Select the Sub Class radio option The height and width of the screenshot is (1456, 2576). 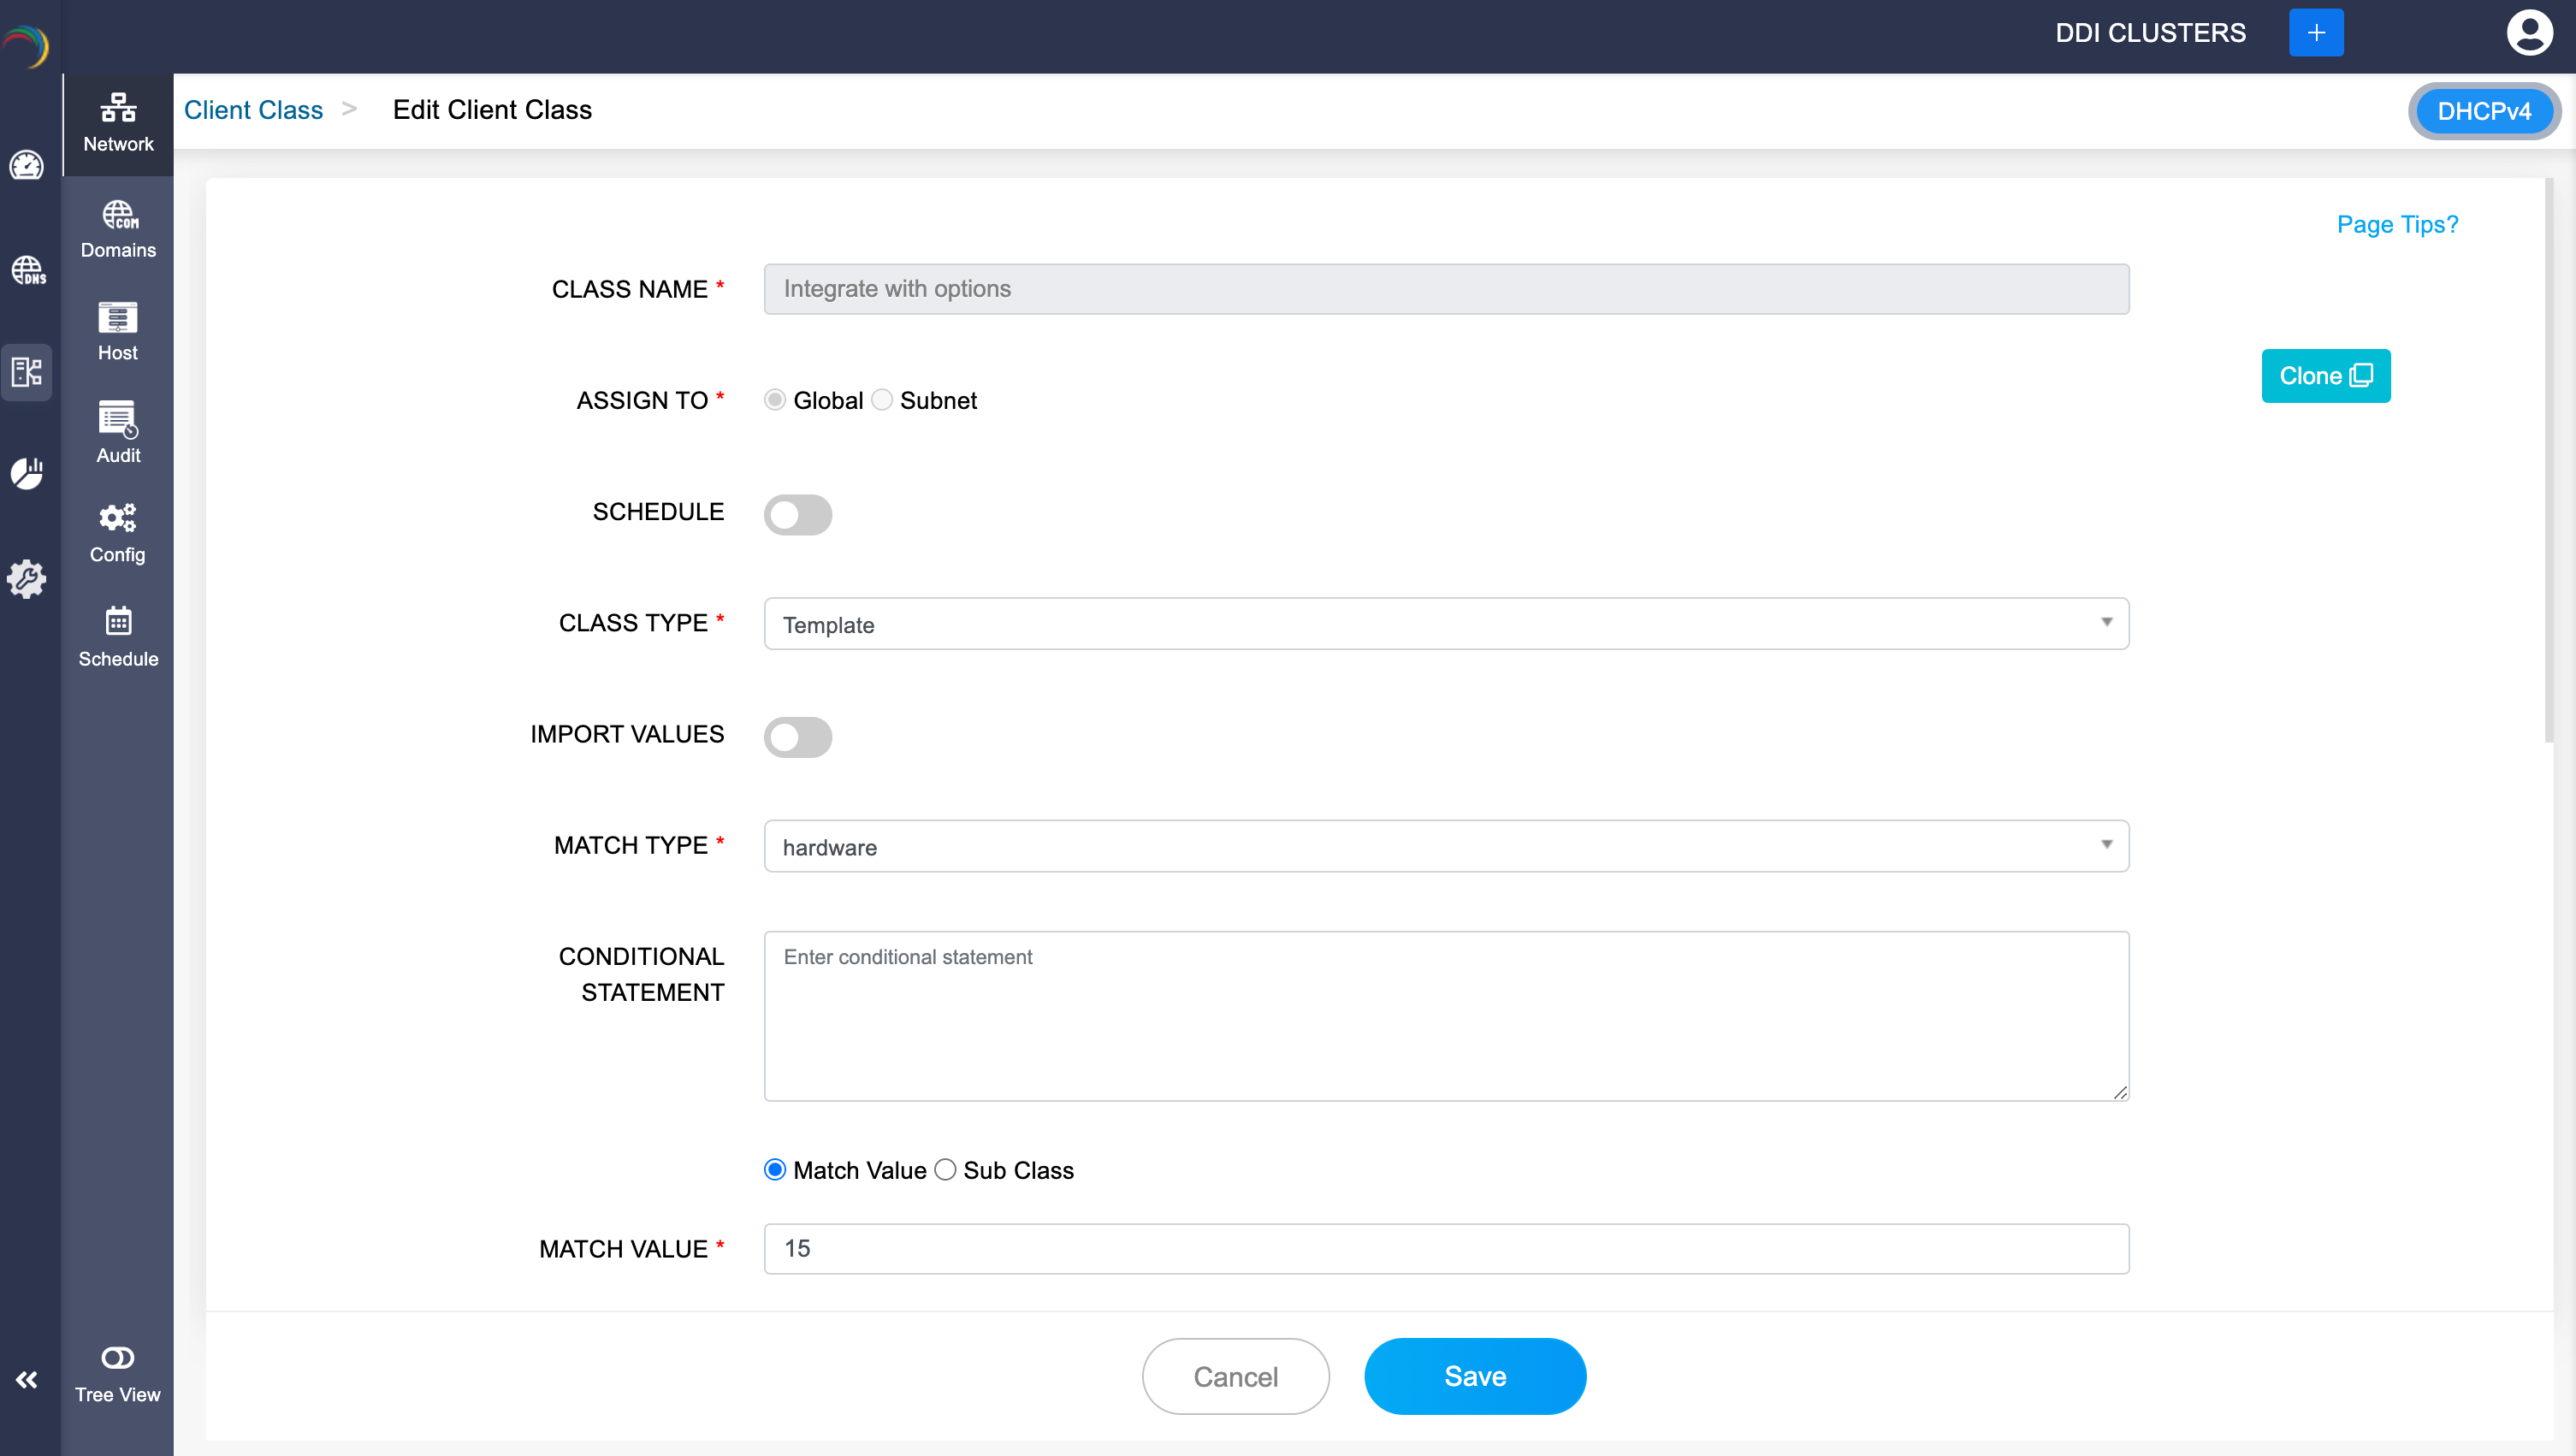[945, 1169]
